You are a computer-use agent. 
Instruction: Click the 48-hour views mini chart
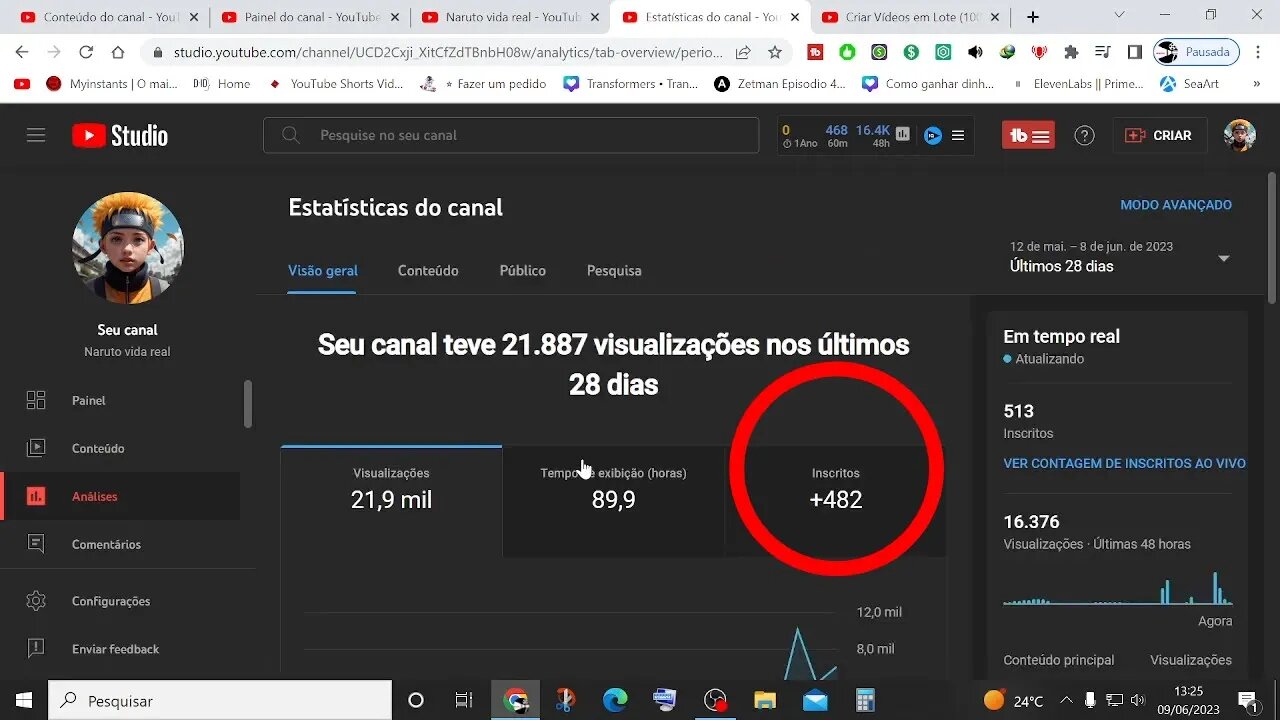(1118, 589)
